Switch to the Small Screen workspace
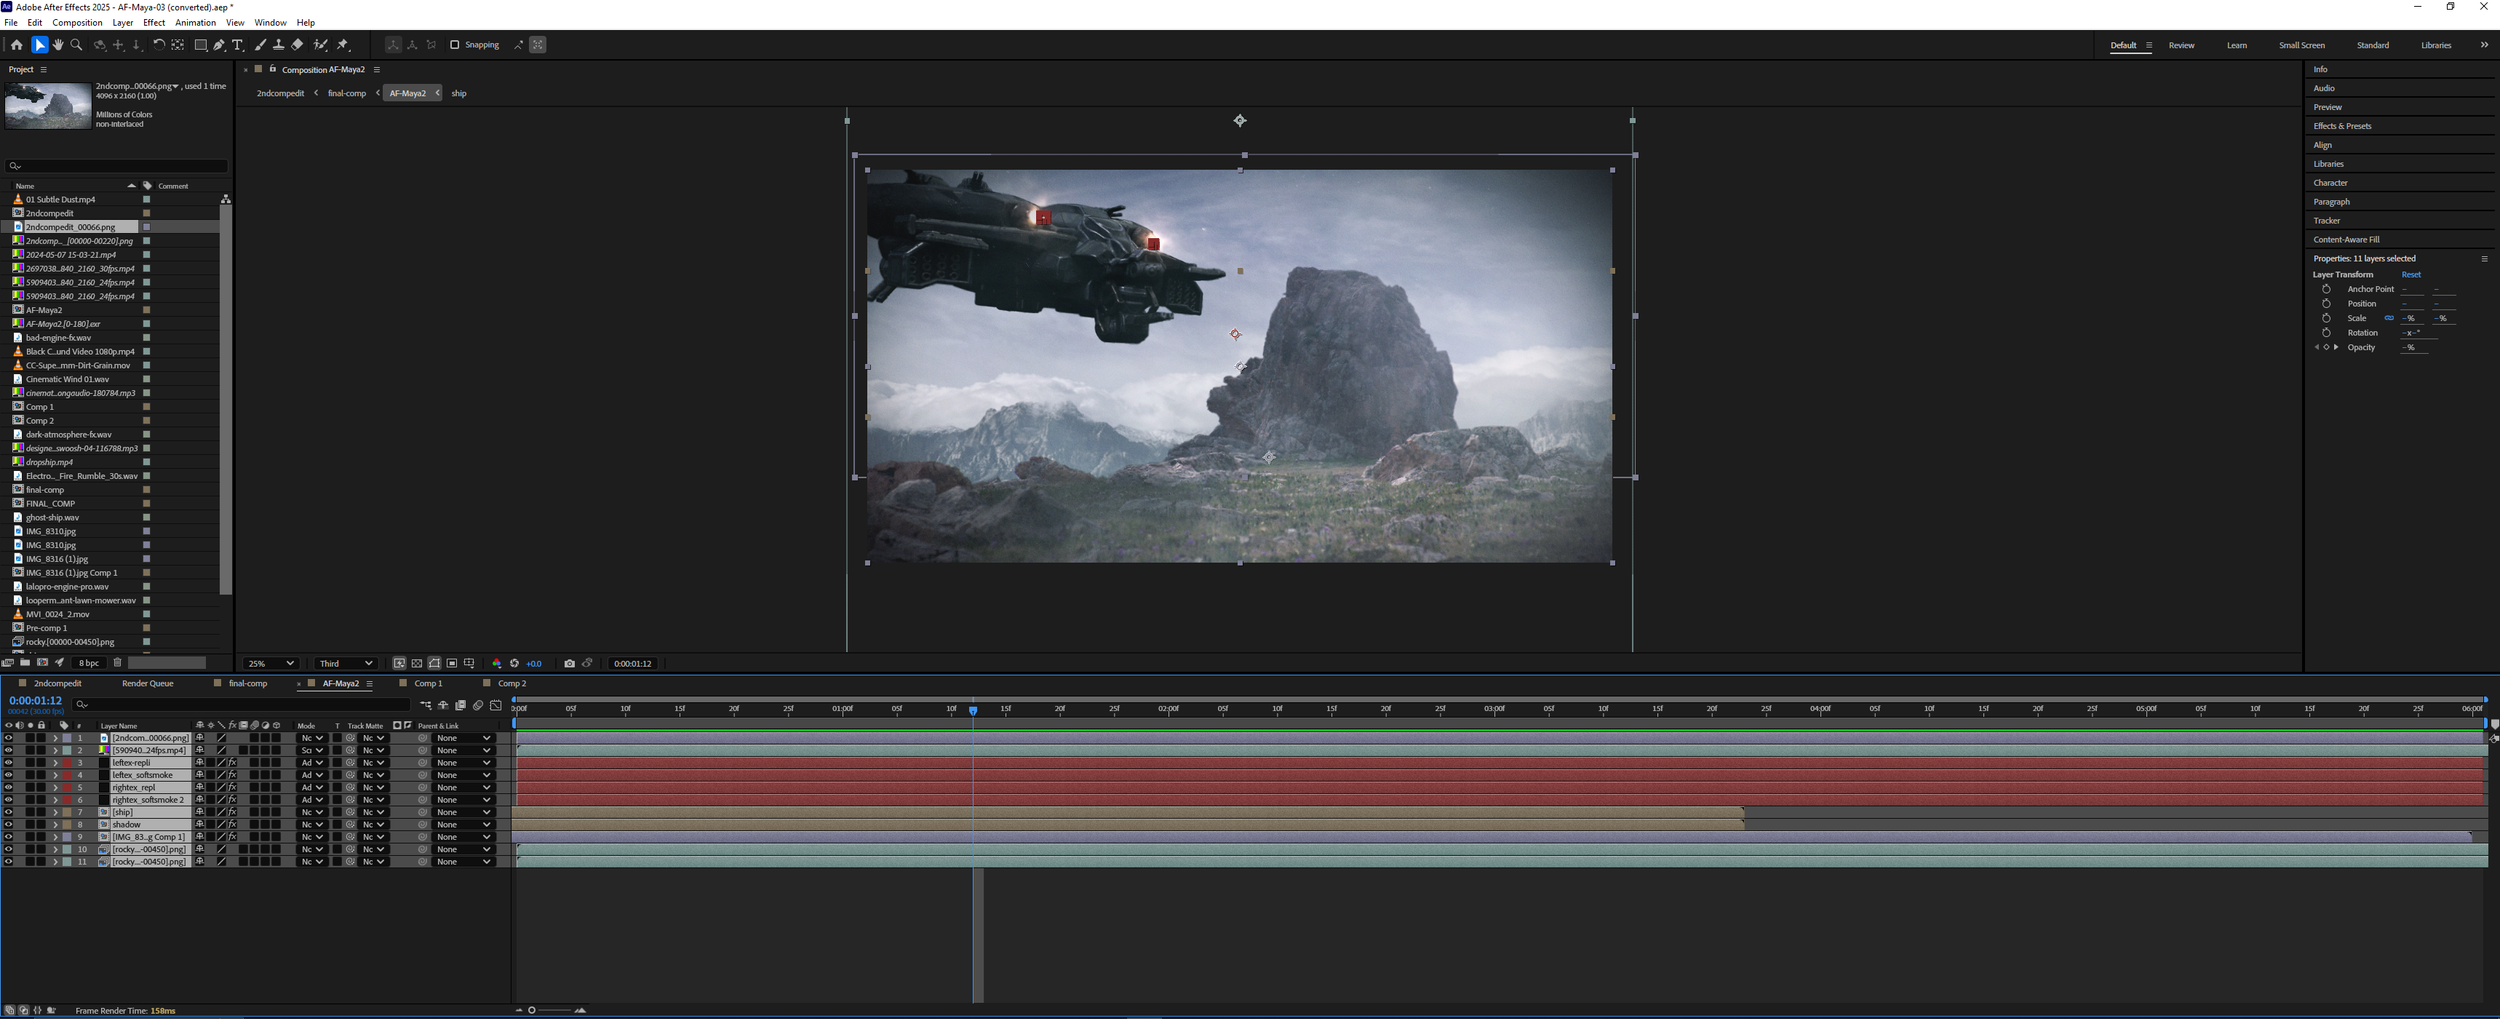The height and width of the screenshot is (1019, 2500). [2301, 45]
